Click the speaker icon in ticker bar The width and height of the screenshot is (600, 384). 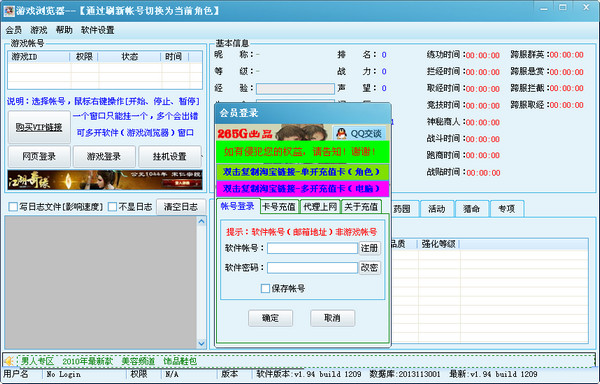point(9,361)
